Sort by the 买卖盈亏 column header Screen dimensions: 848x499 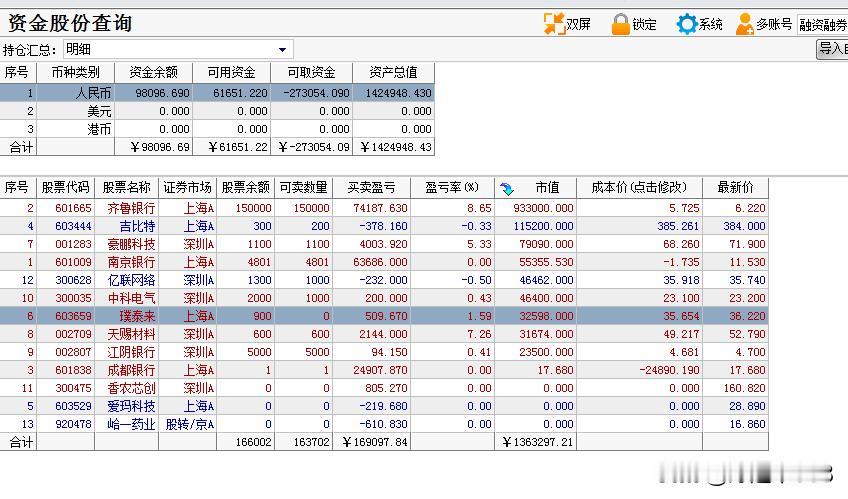pyautogui.click(x=372, y=188)
